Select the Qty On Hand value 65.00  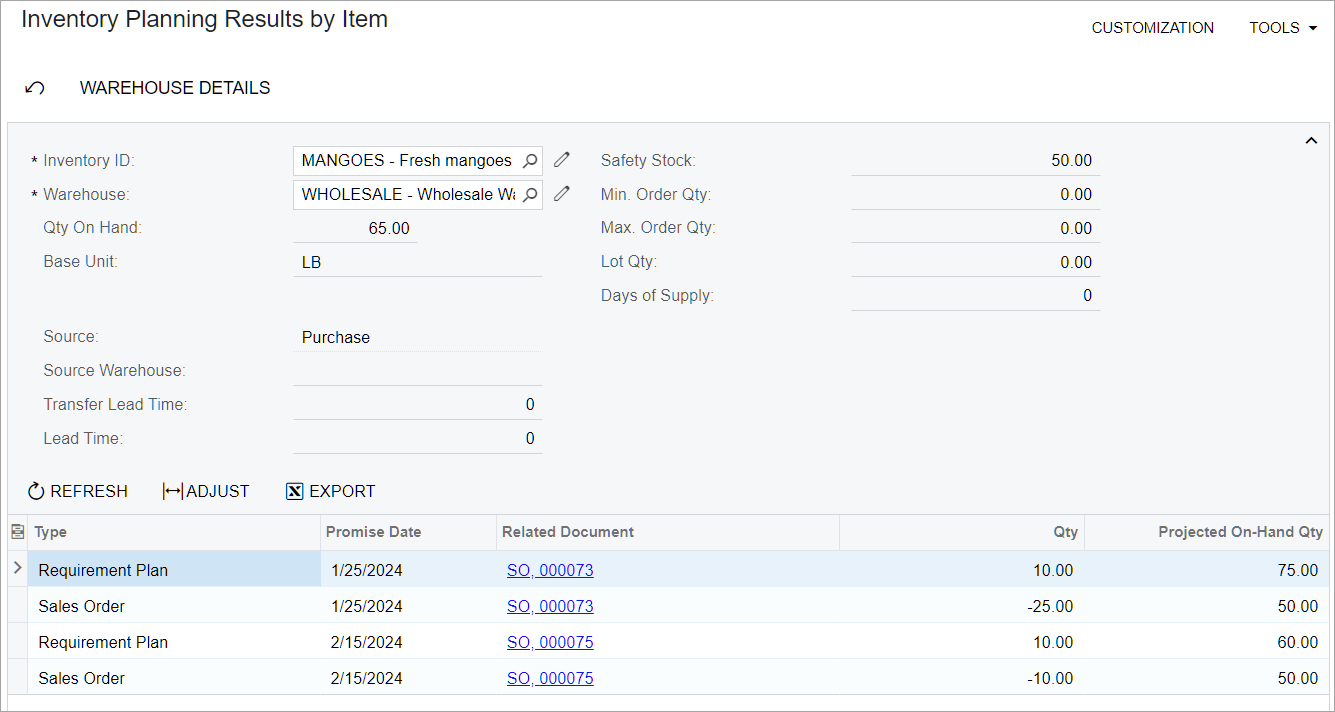(389, 228)
